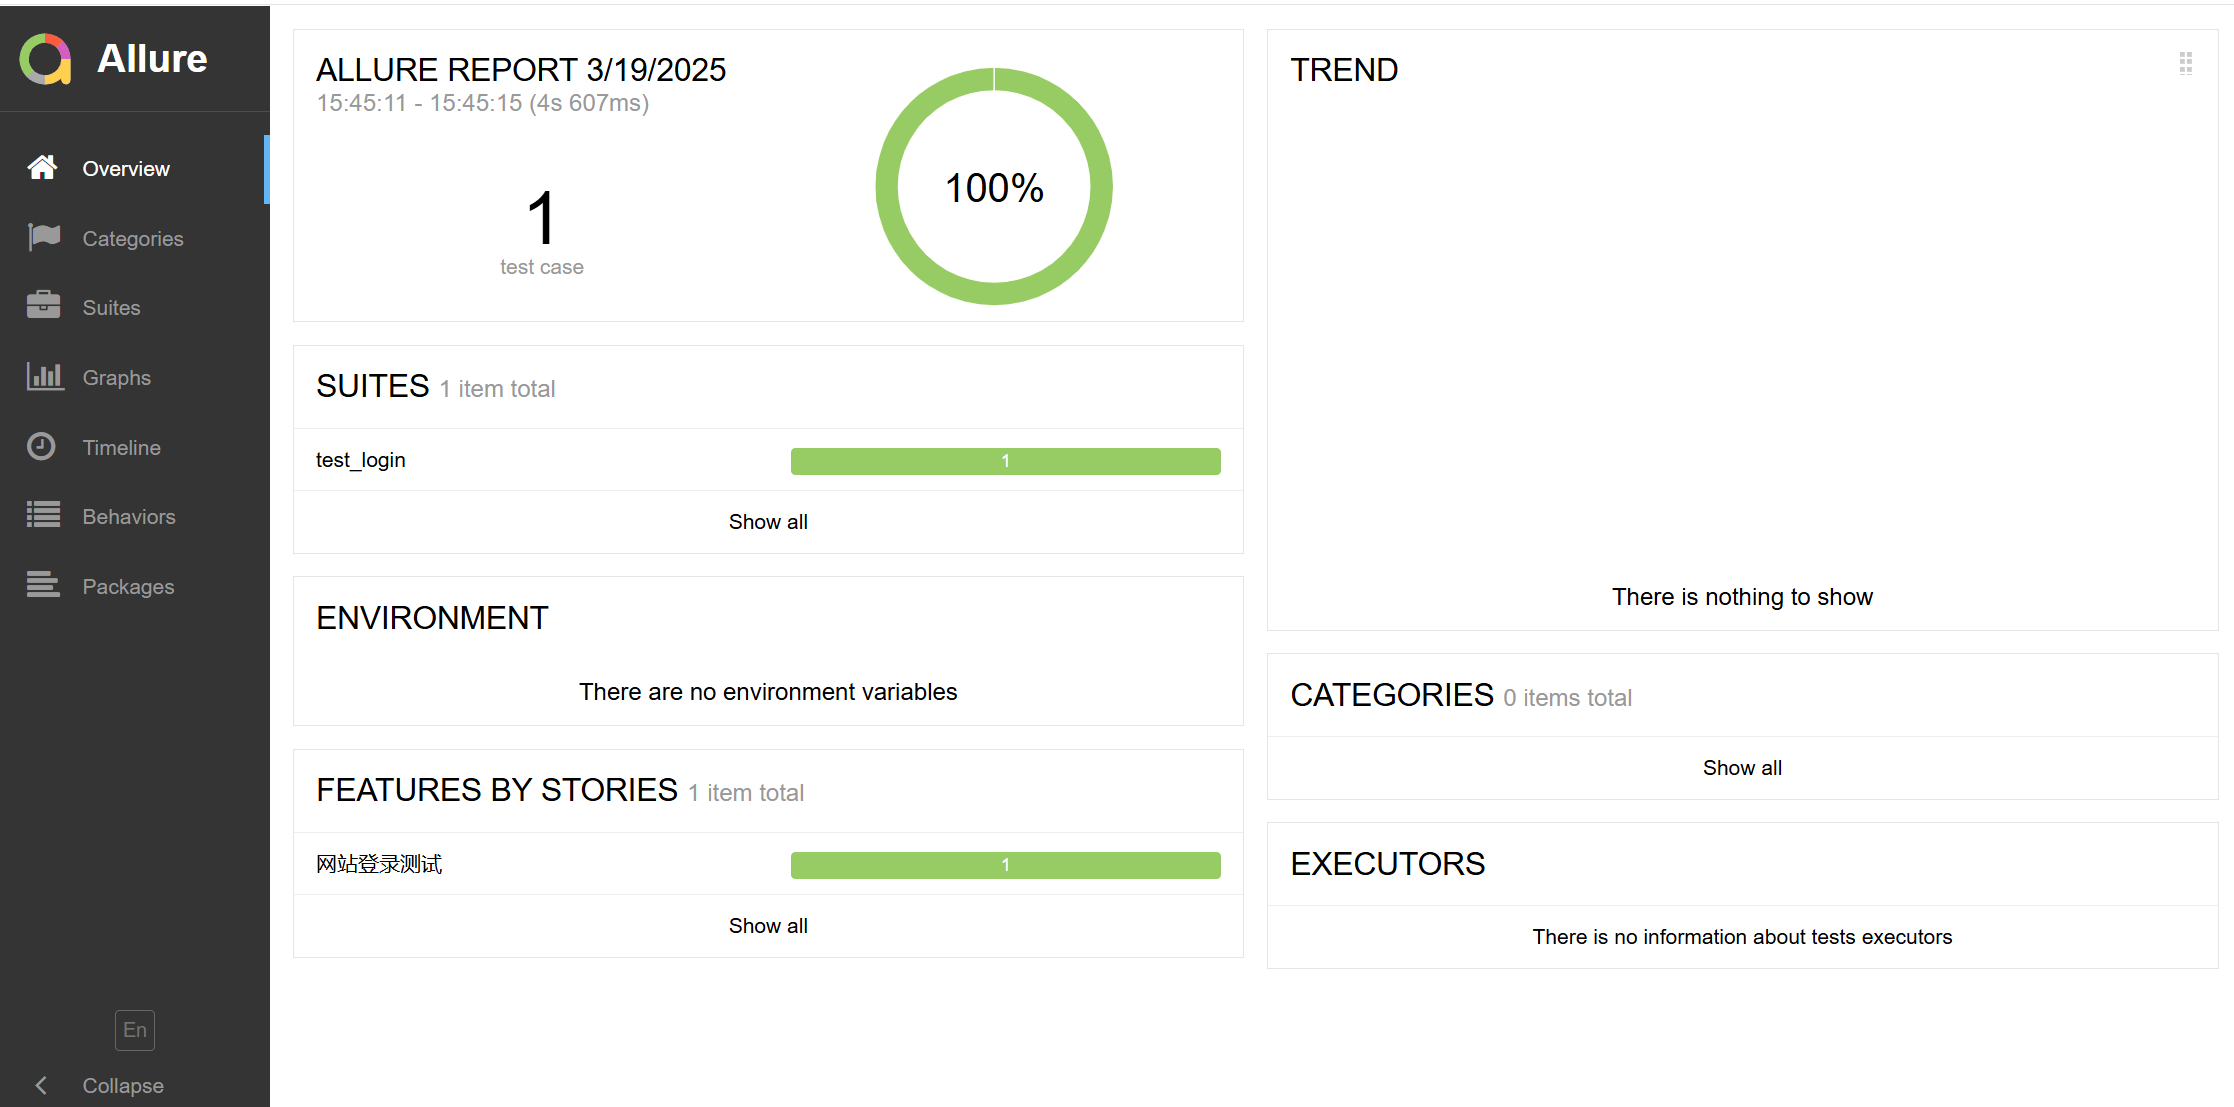Open Suites via the briefcase icon
This screenshot has height=1107, width=2234.
coord(43,306)
